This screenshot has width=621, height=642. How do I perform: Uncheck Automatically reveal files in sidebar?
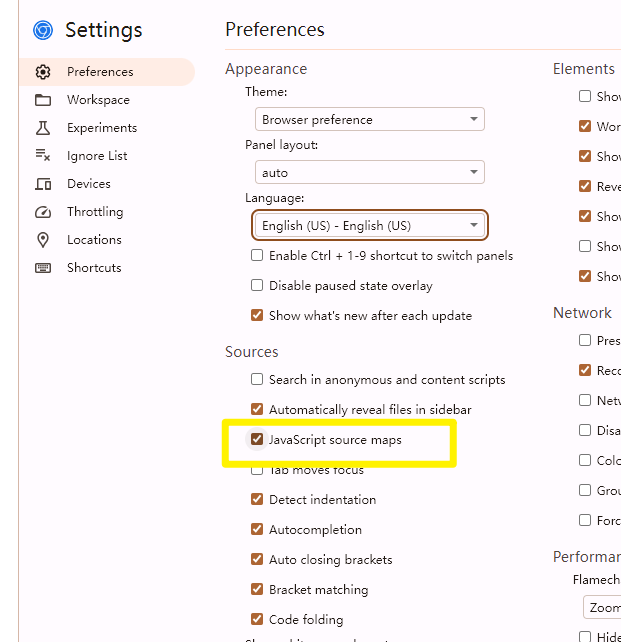coord(257,410)
